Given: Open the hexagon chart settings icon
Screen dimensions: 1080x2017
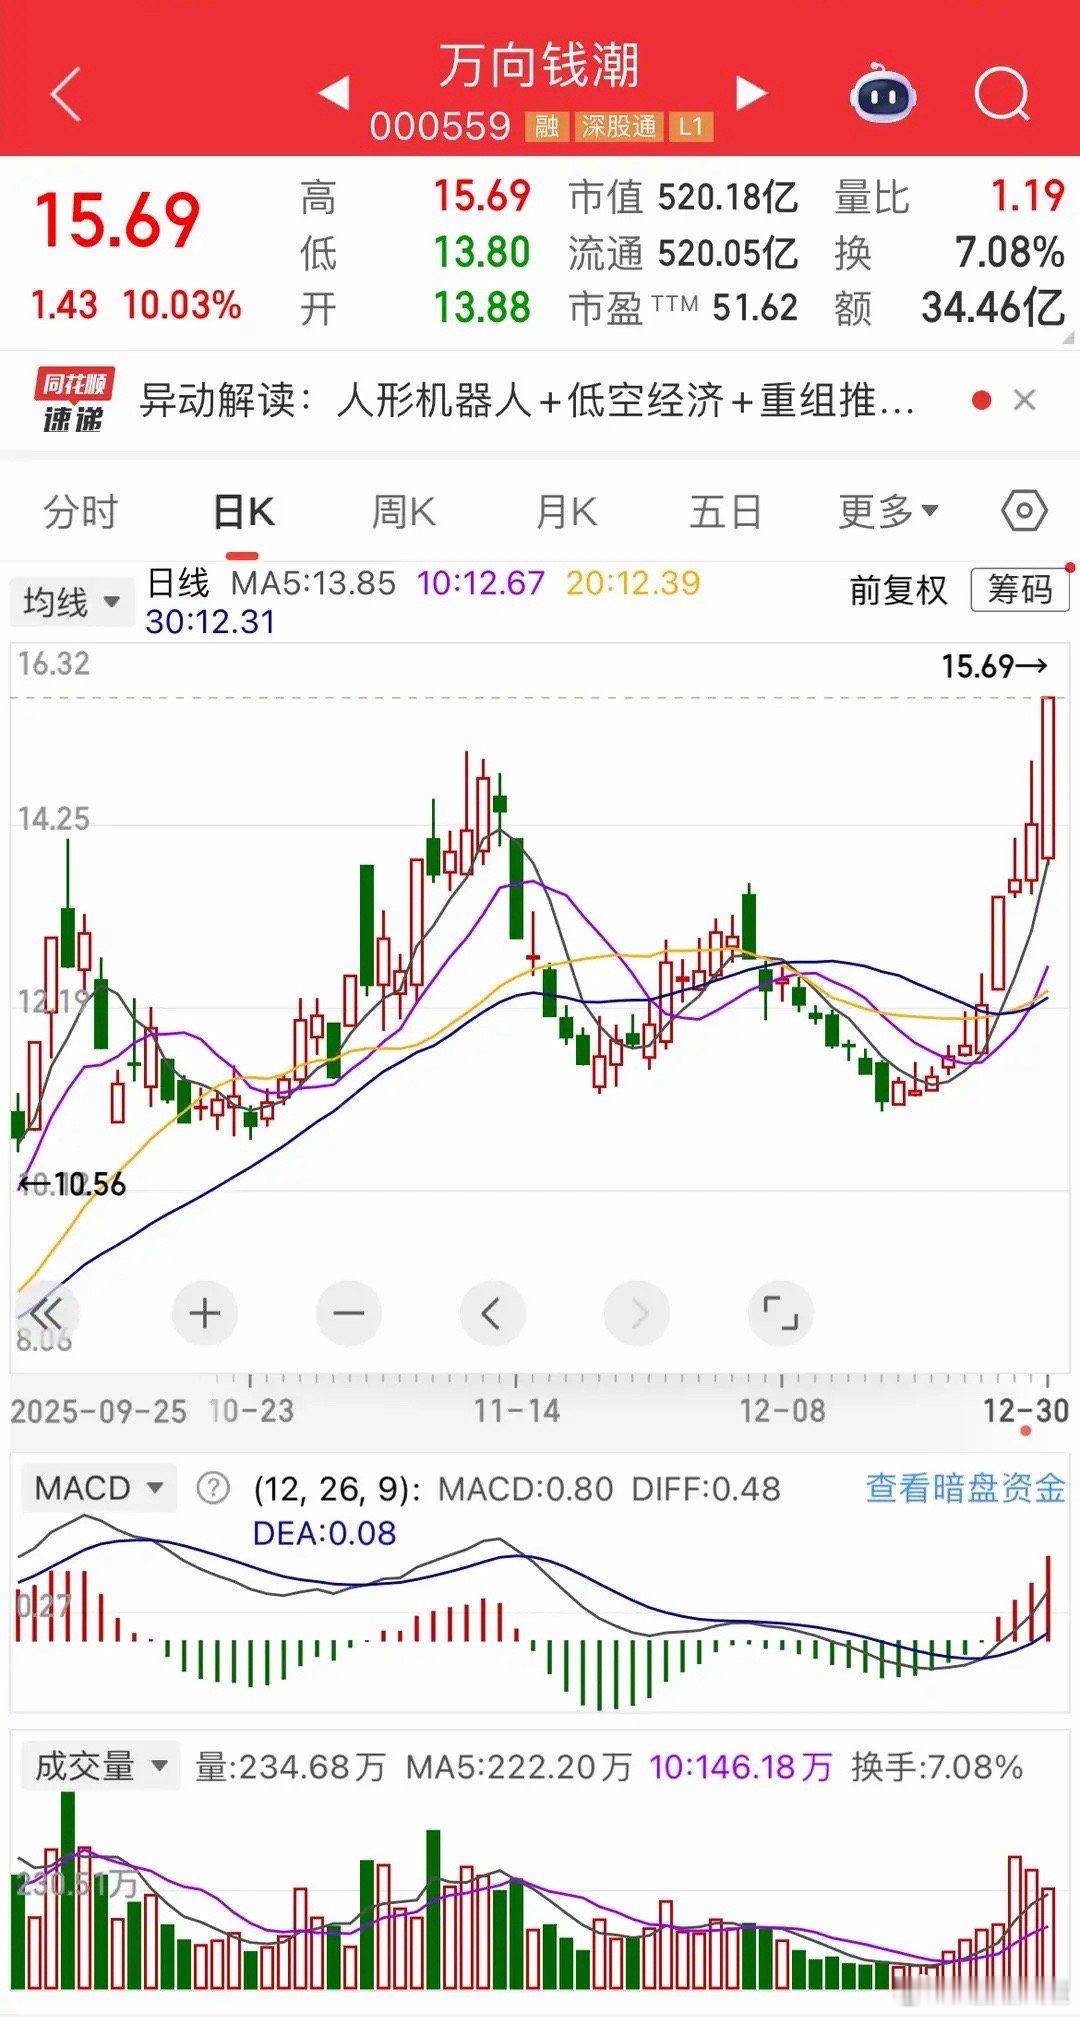Looking at the screenshot, I should click(1024, 511).
